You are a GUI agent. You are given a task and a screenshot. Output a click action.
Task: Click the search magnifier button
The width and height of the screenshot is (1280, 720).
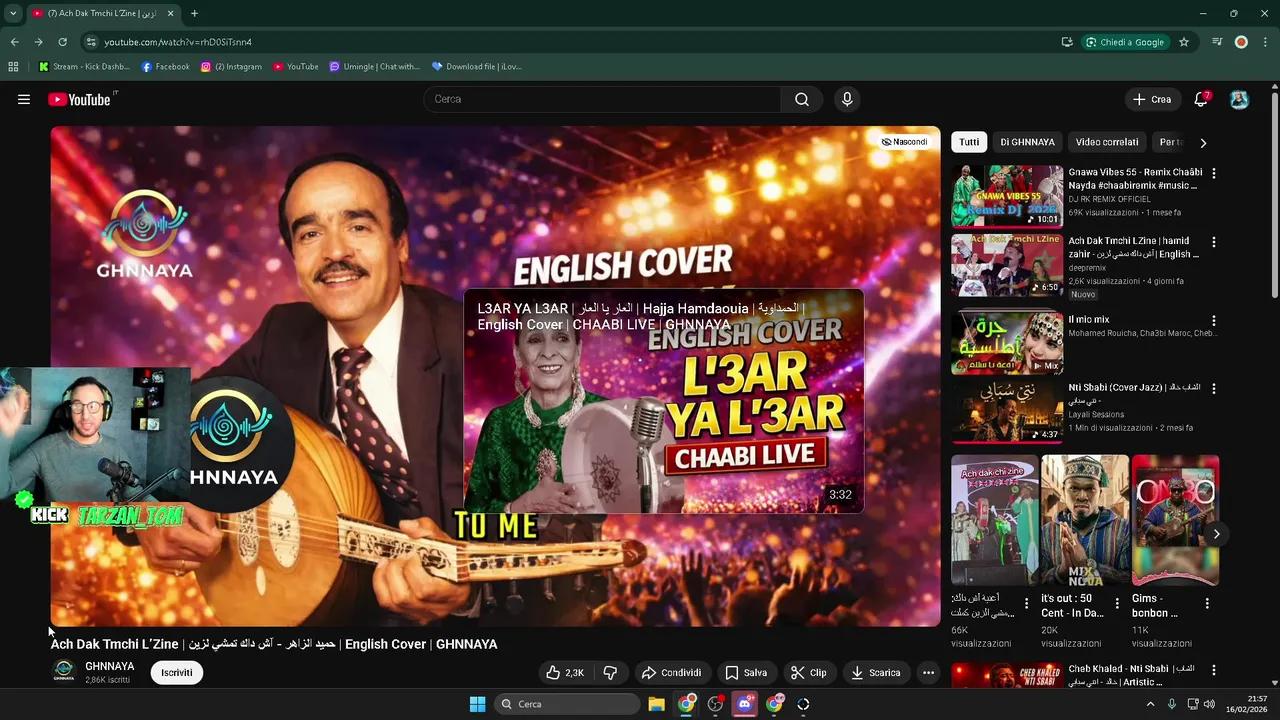click(802, 99)
